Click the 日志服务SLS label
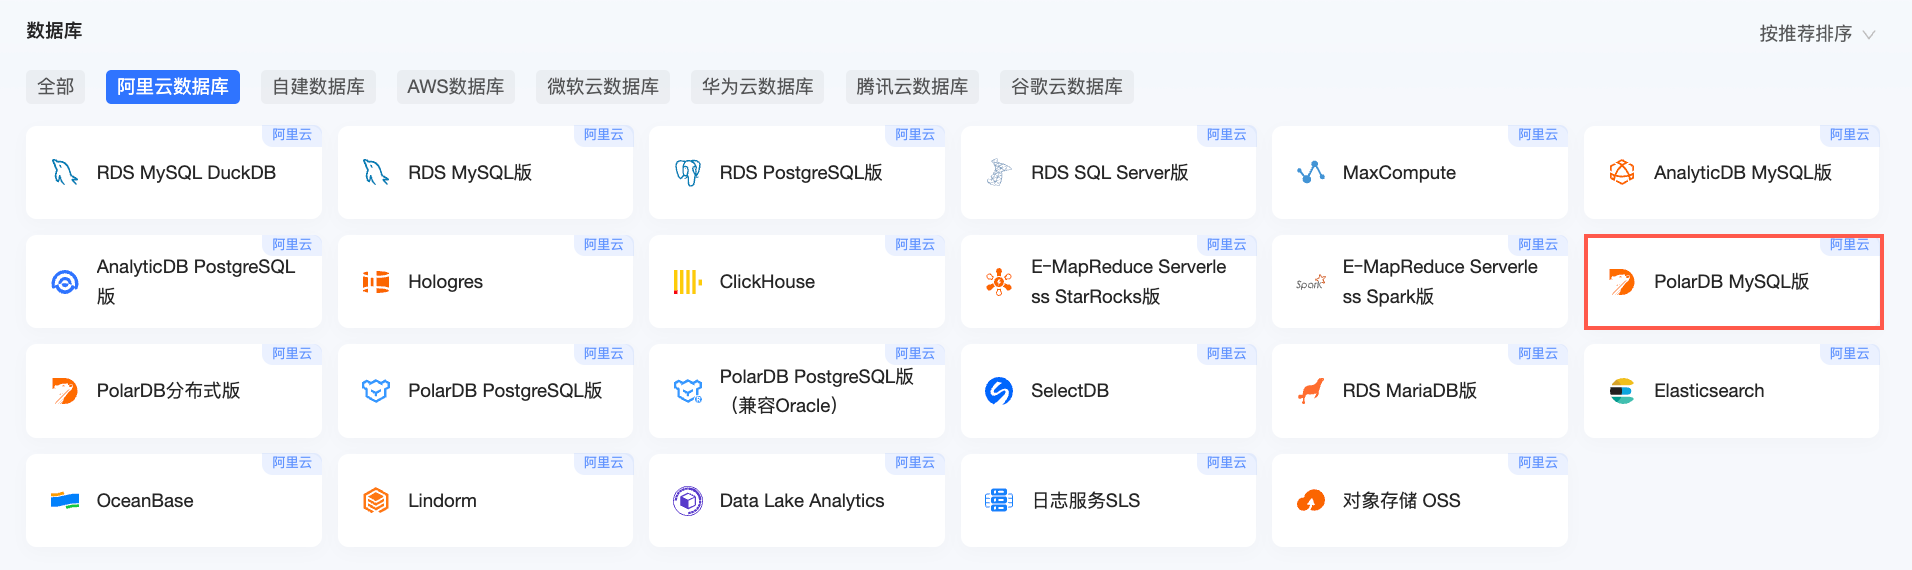Screen dimensions: 1912x570 (x=1086, y=501)
